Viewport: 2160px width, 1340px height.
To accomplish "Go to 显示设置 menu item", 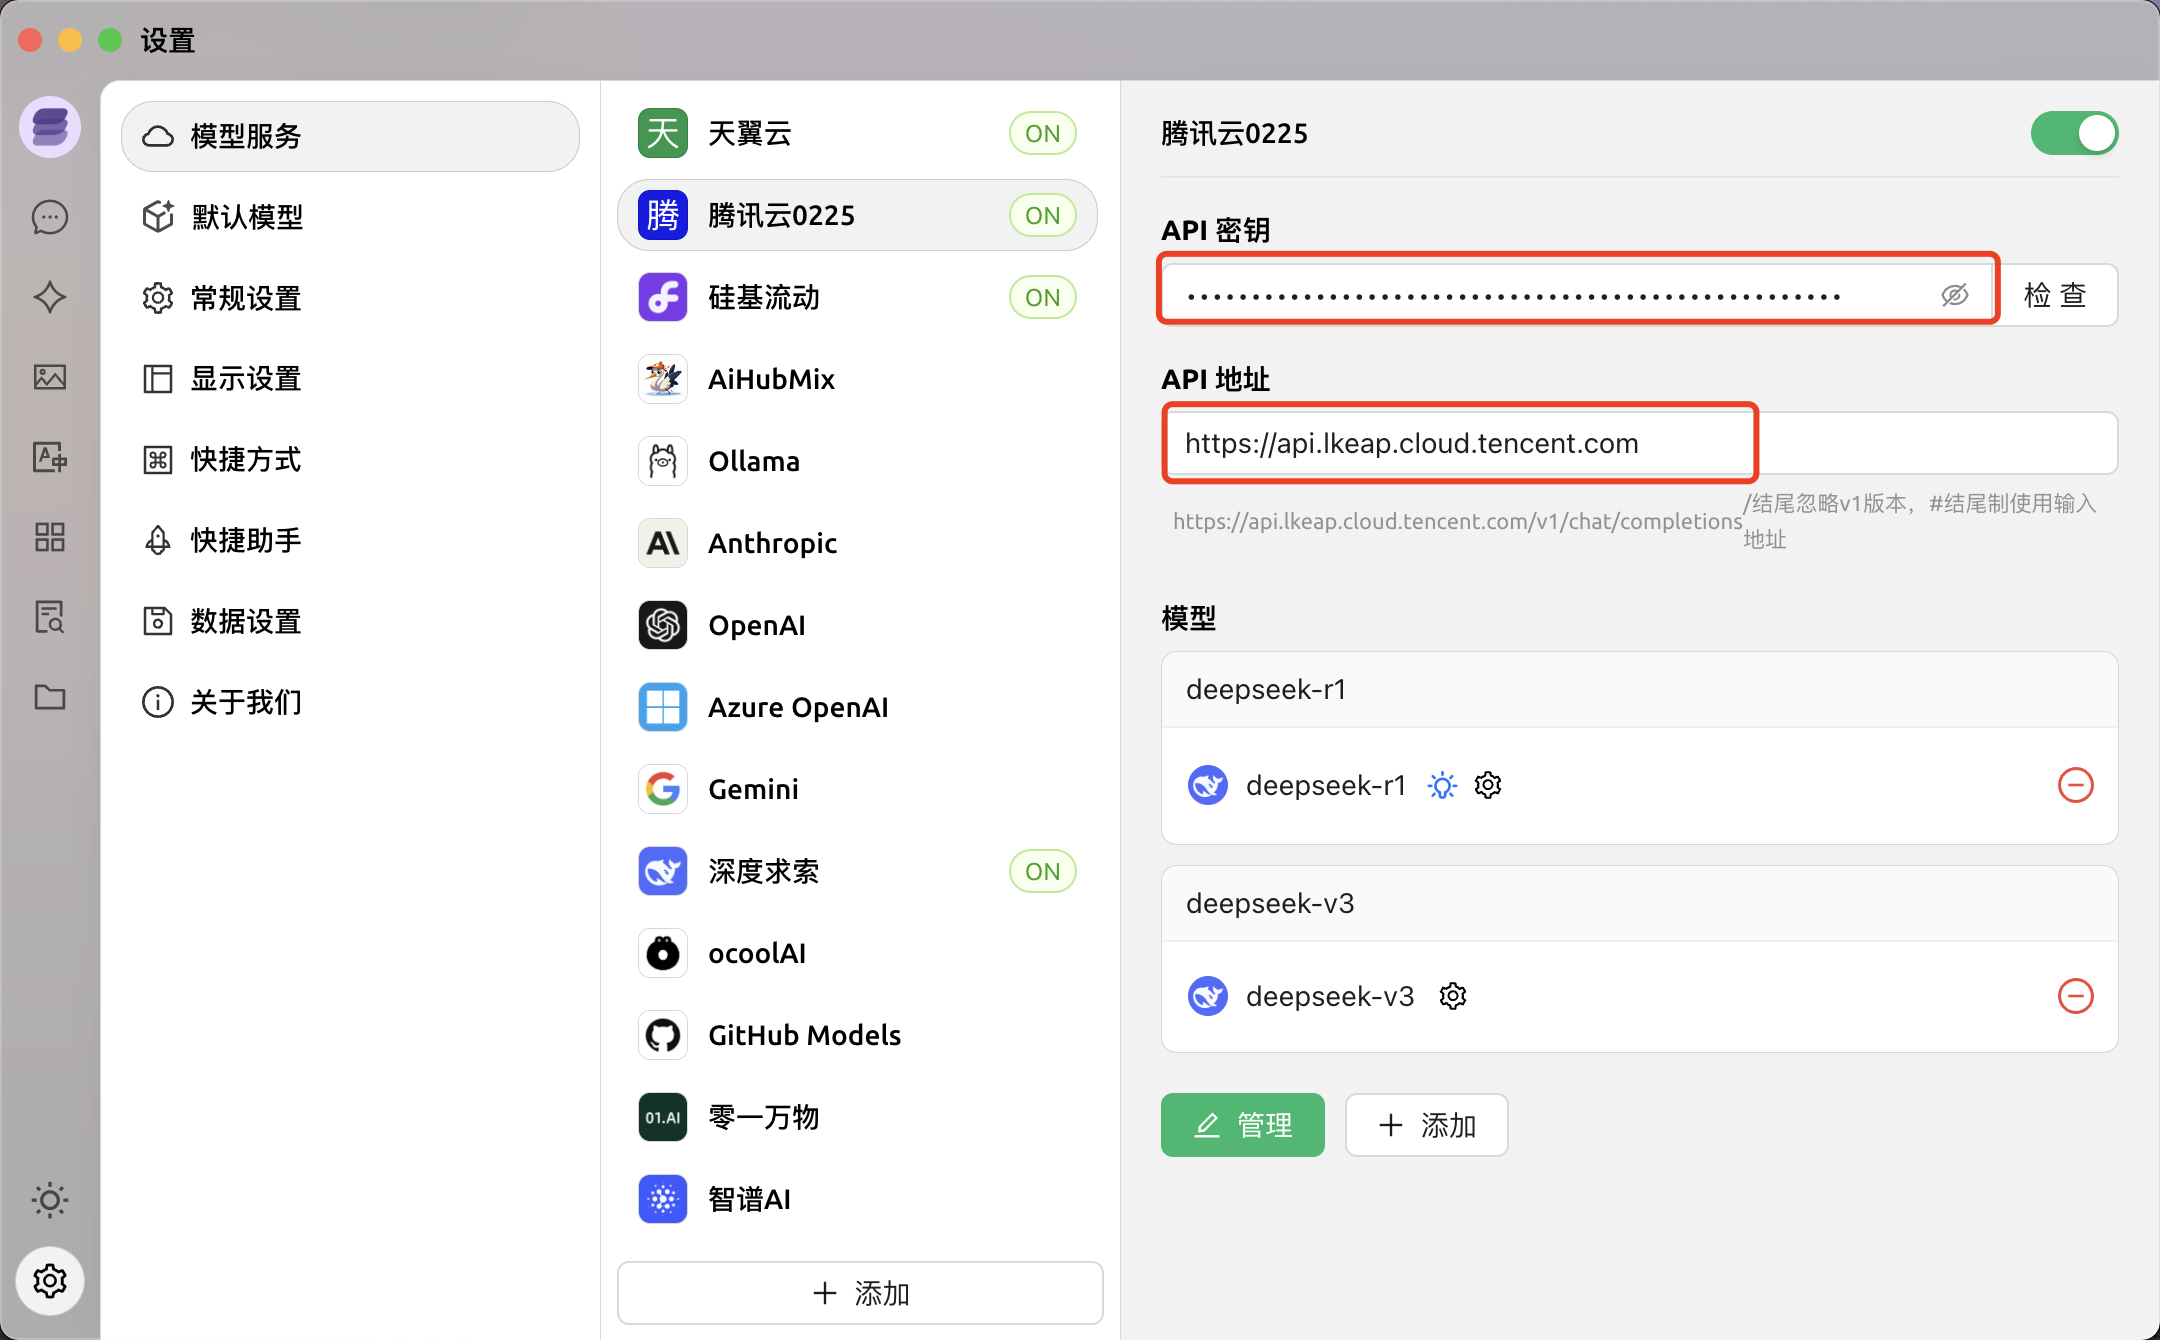I will point(247,379).
